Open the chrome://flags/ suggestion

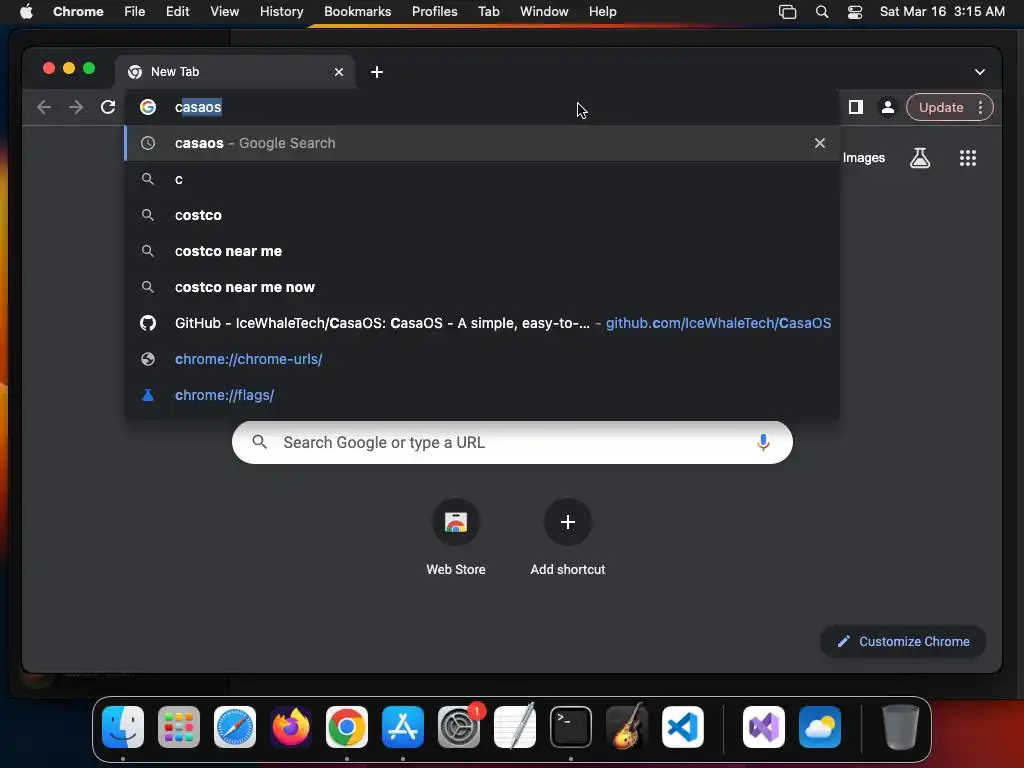(x=482, y=394)
